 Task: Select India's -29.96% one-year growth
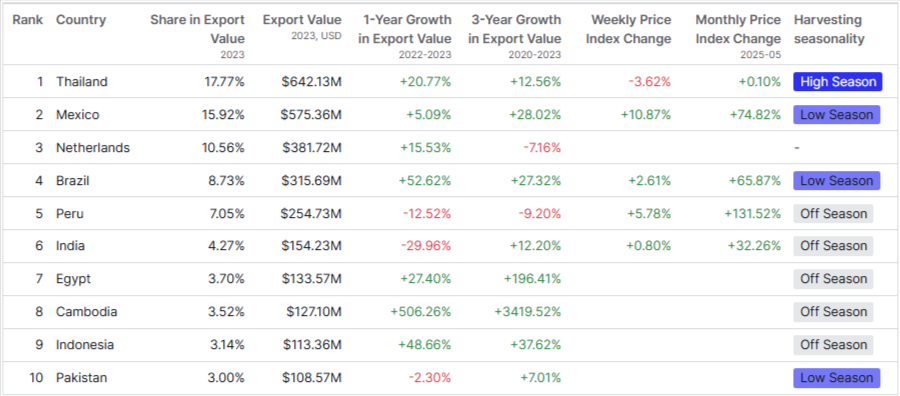tap(425, 246)
